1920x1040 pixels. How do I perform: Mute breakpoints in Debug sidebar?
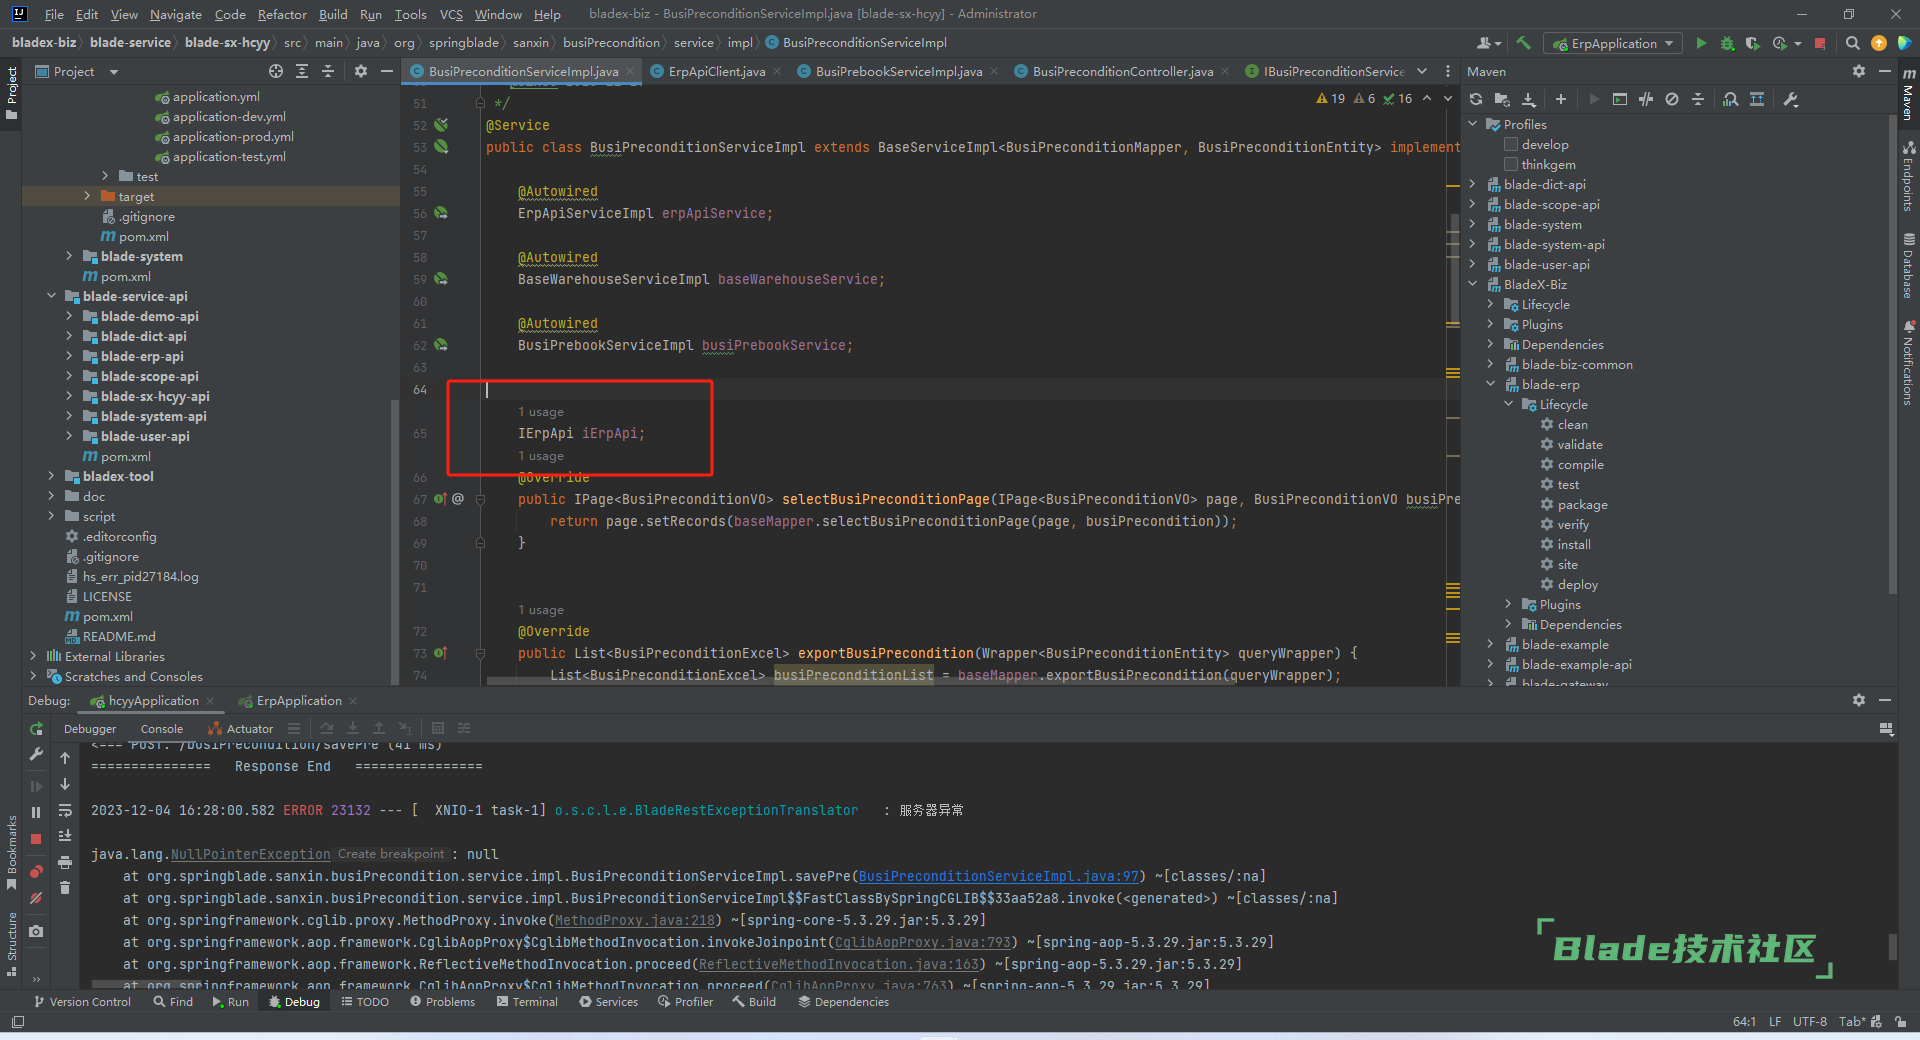(36, 898)
